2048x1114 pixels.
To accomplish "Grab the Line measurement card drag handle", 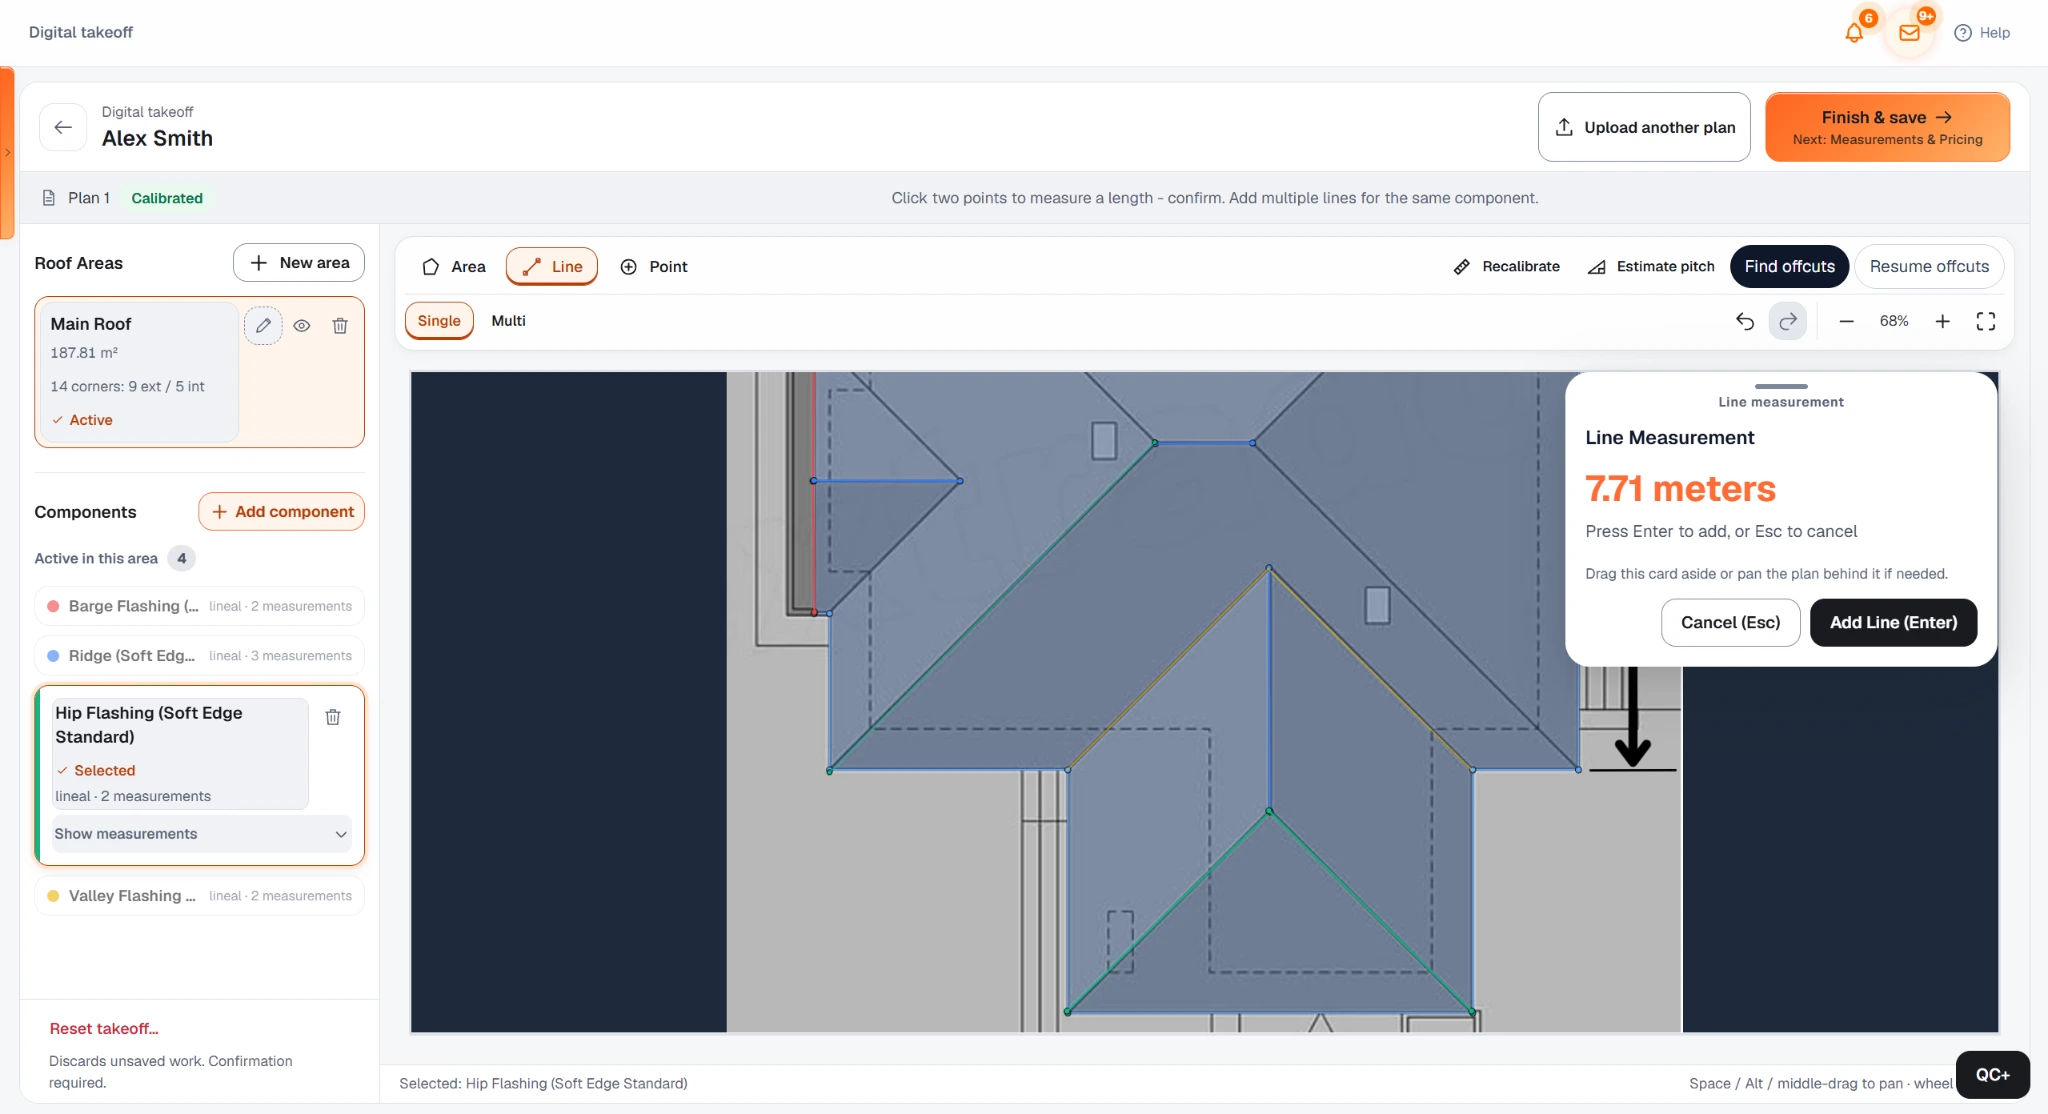I will point(1781,386).
